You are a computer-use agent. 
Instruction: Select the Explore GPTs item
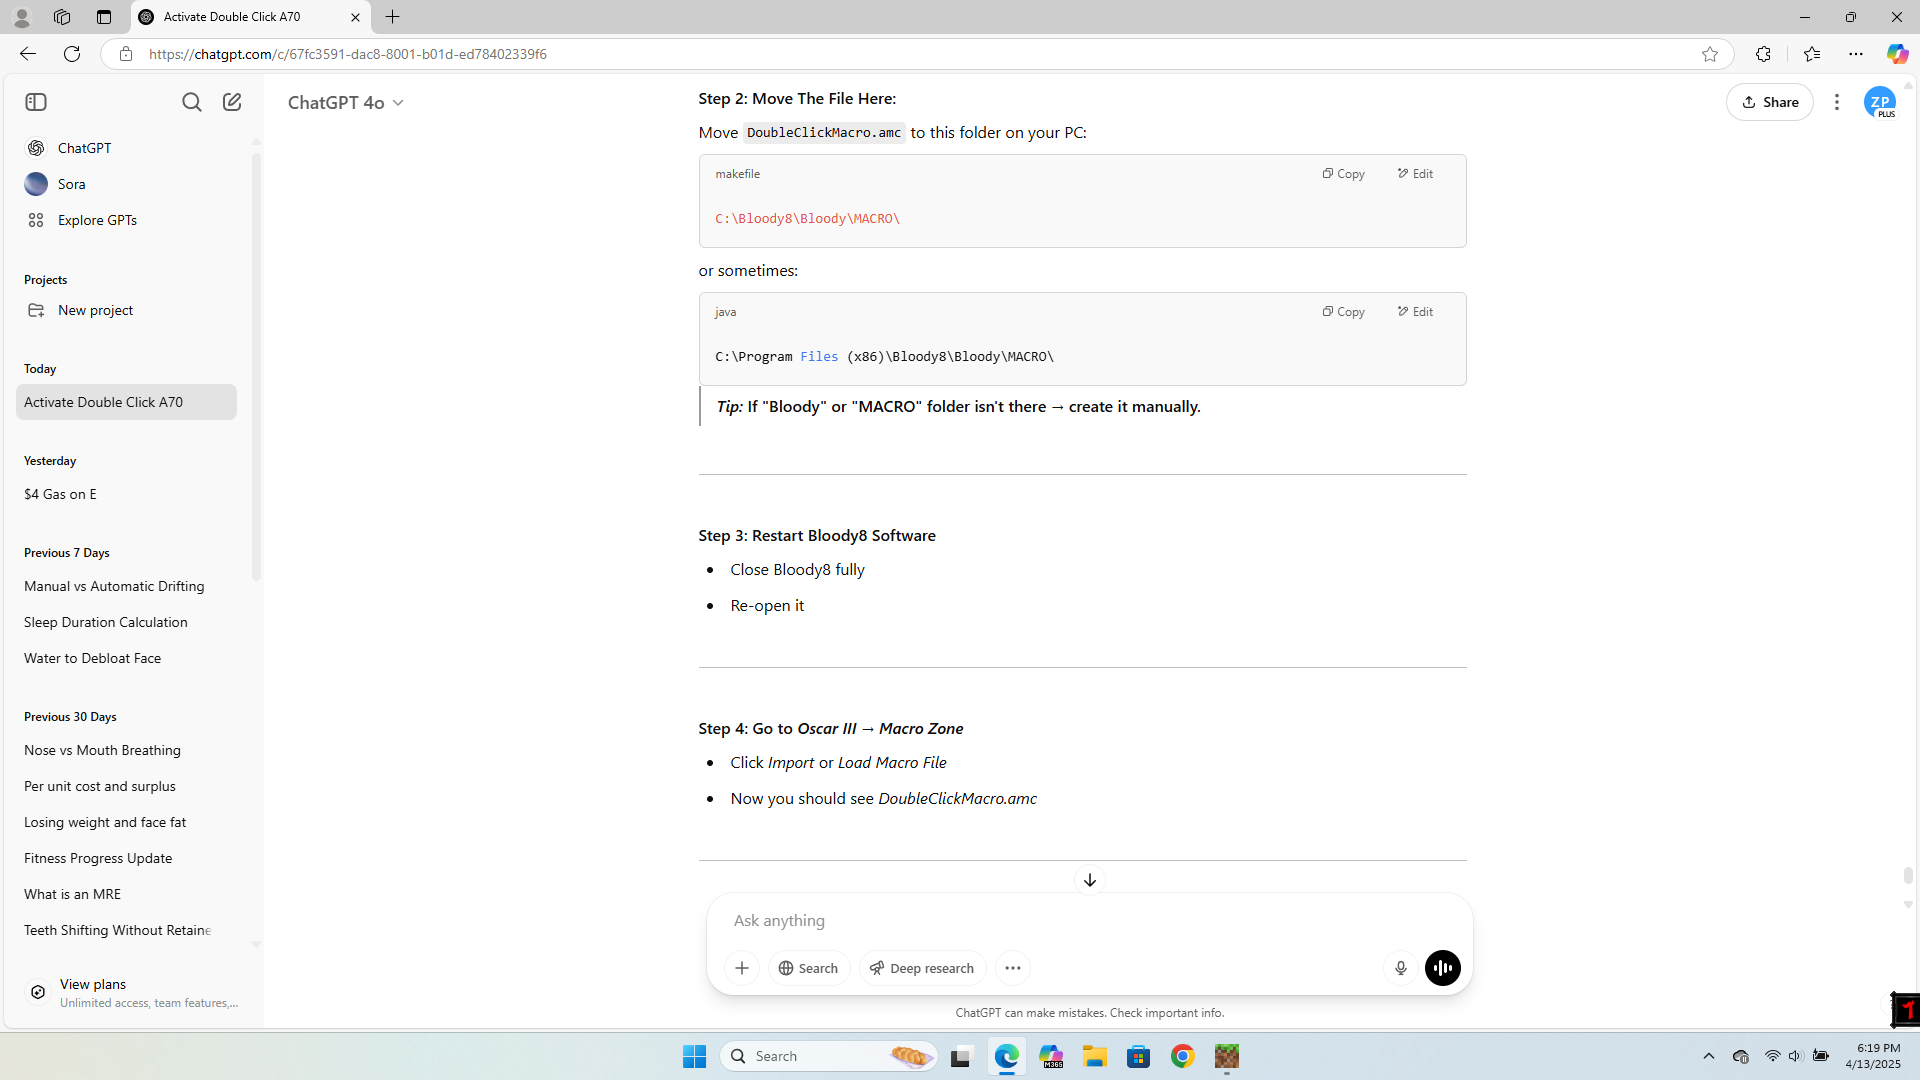tap(97, 220)
